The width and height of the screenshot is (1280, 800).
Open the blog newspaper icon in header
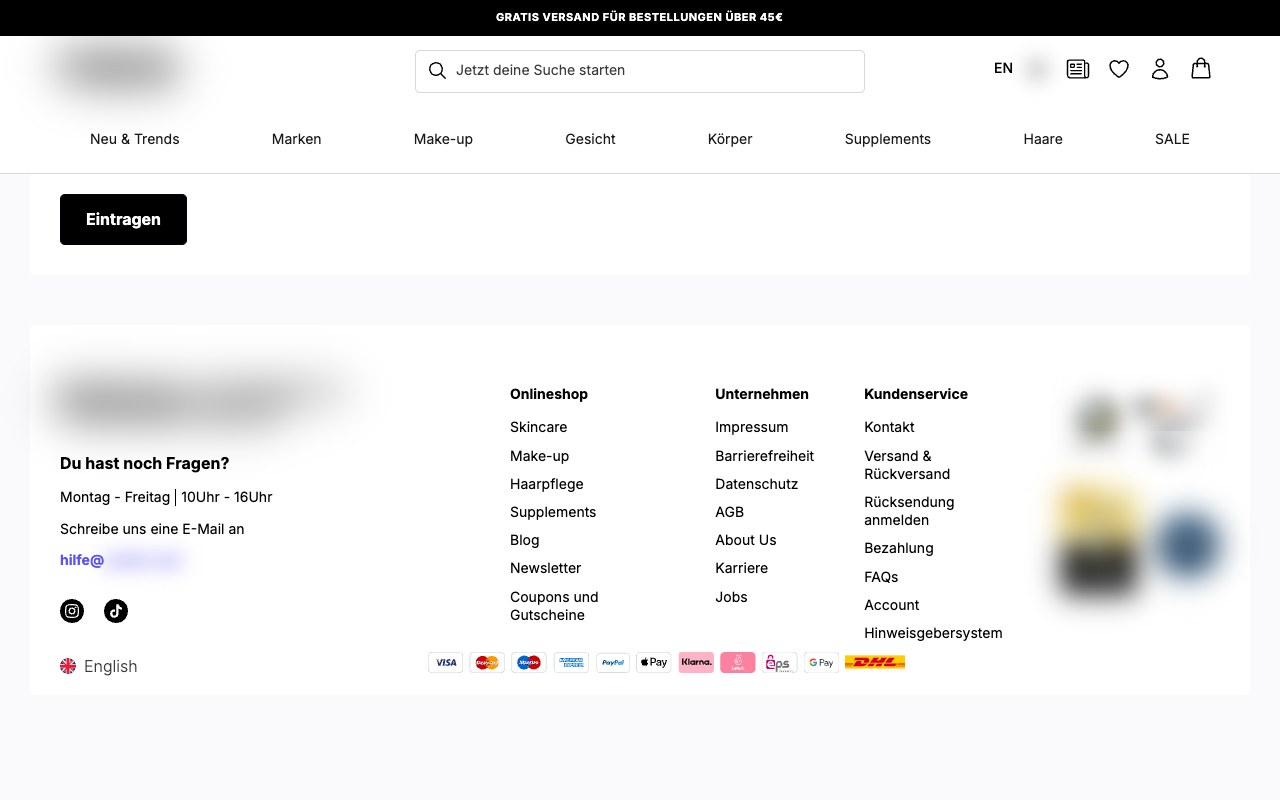(1078, 69)
